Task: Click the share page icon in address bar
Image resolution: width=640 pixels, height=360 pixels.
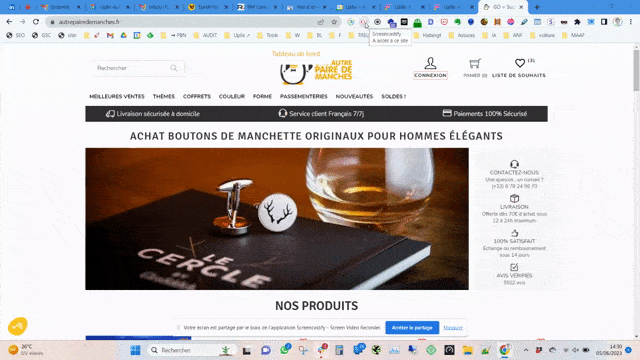Action: coord(321,22)
